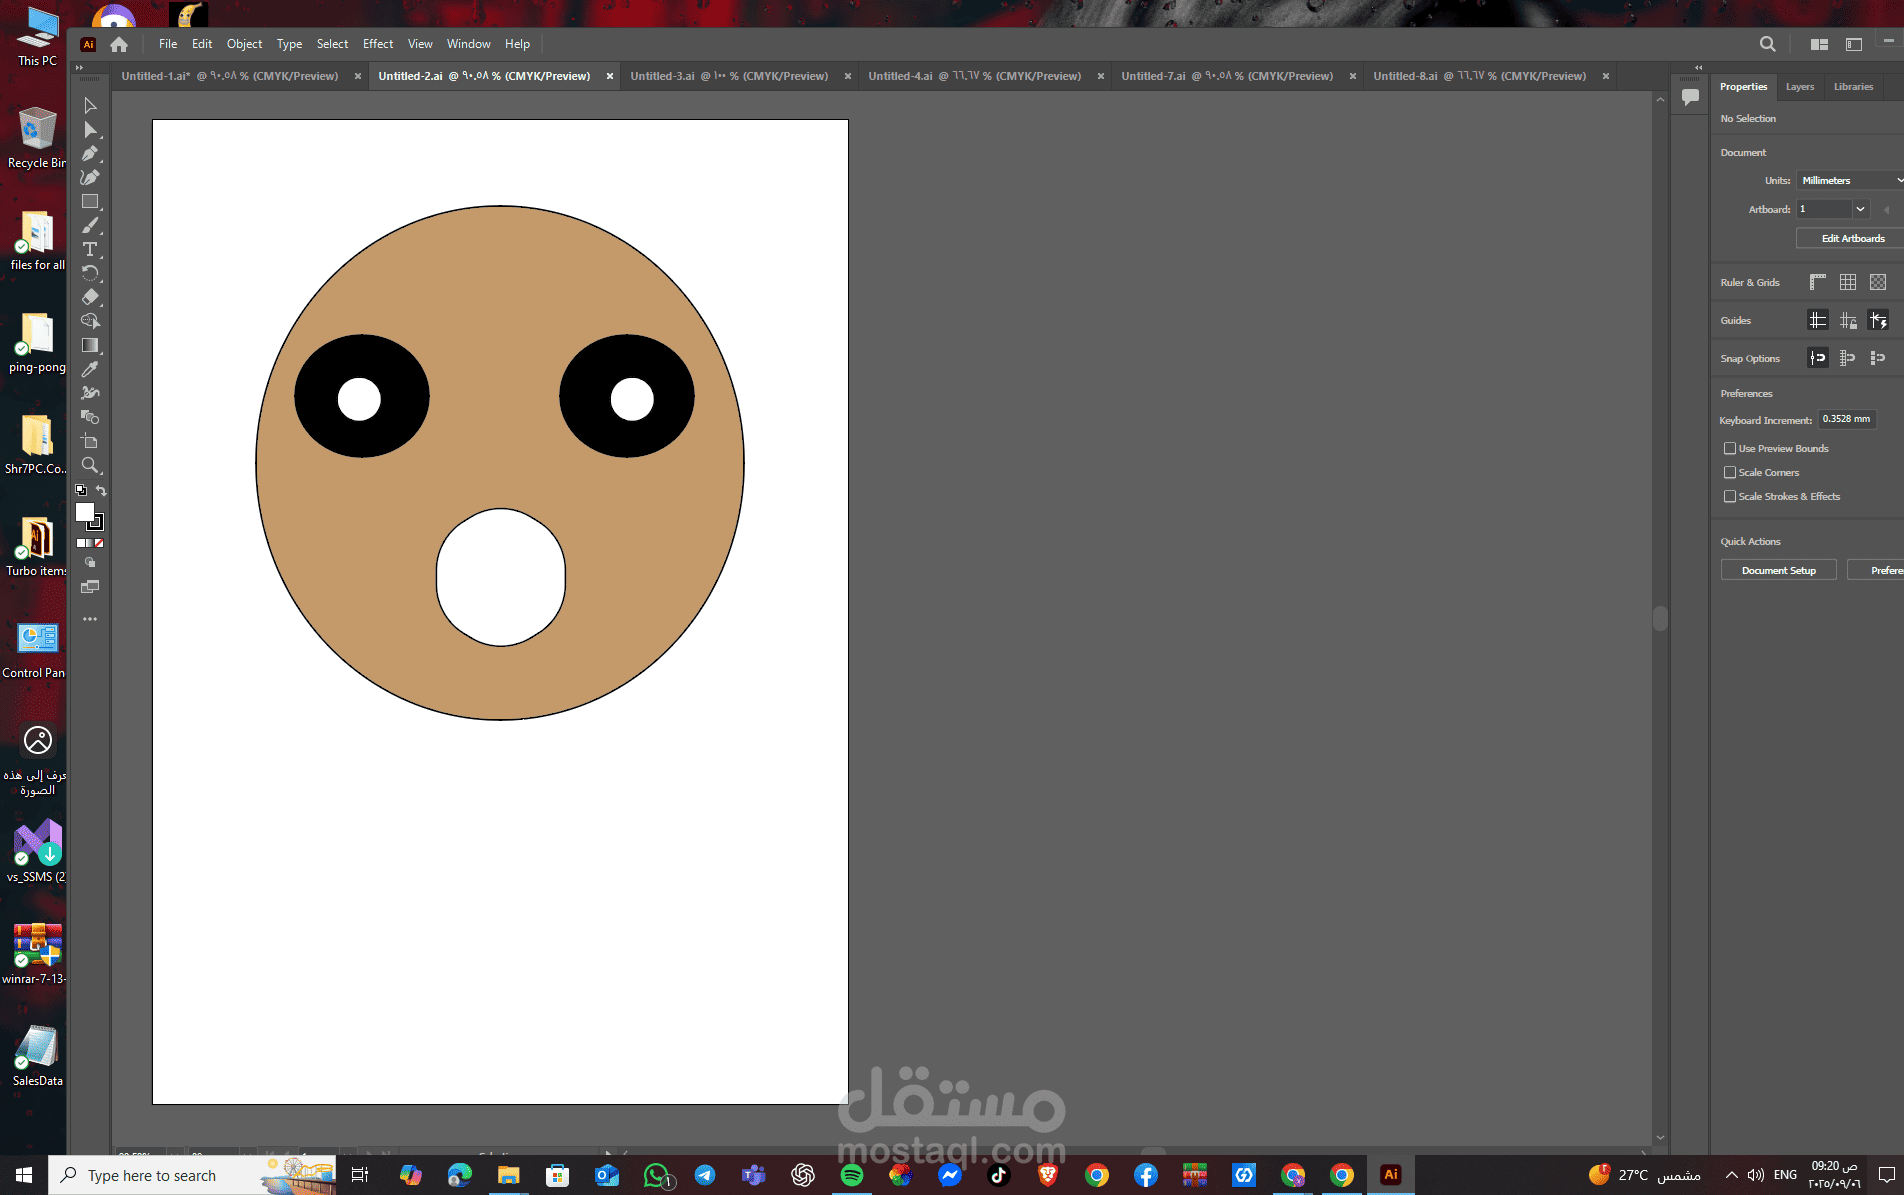Select the Gradient tool
This screenshot has width=1904, height=1195.
point(90,345)
